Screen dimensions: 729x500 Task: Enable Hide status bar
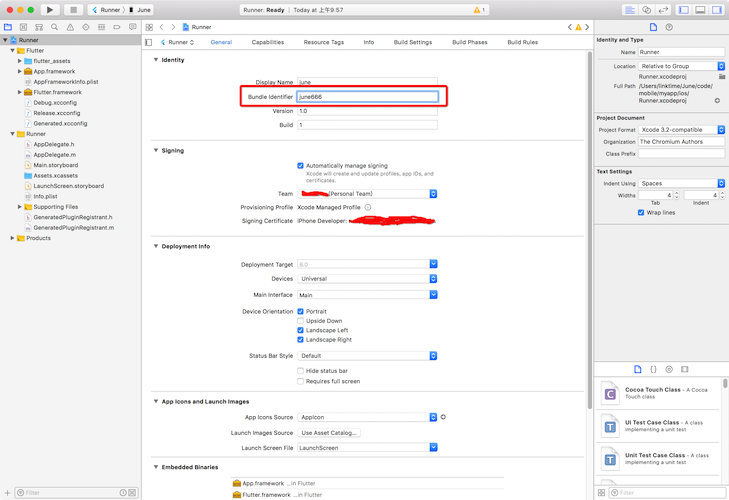pos(300,371)
